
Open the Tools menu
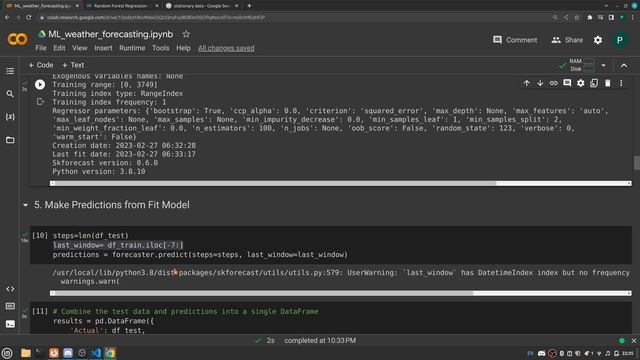(160, 48)
